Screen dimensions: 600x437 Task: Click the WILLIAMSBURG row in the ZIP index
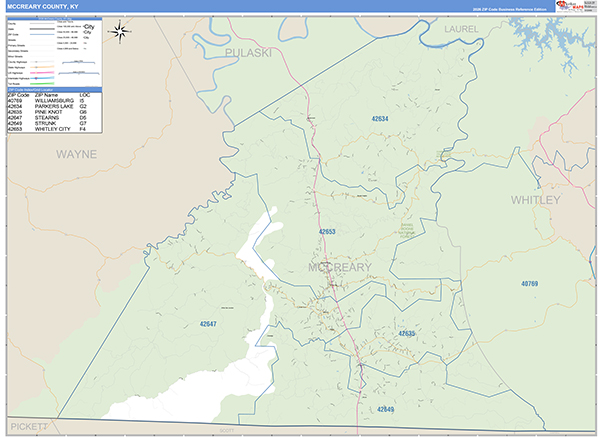point(54,101)
